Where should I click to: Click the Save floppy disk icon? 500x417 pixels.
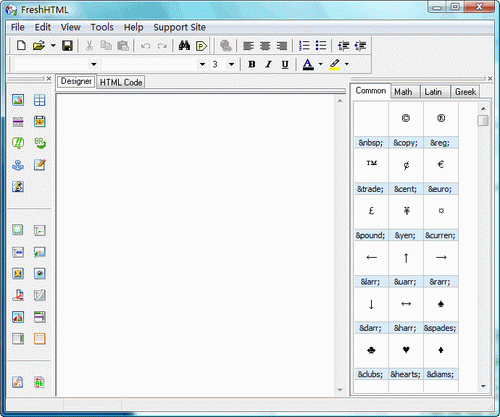coord(67,46)
